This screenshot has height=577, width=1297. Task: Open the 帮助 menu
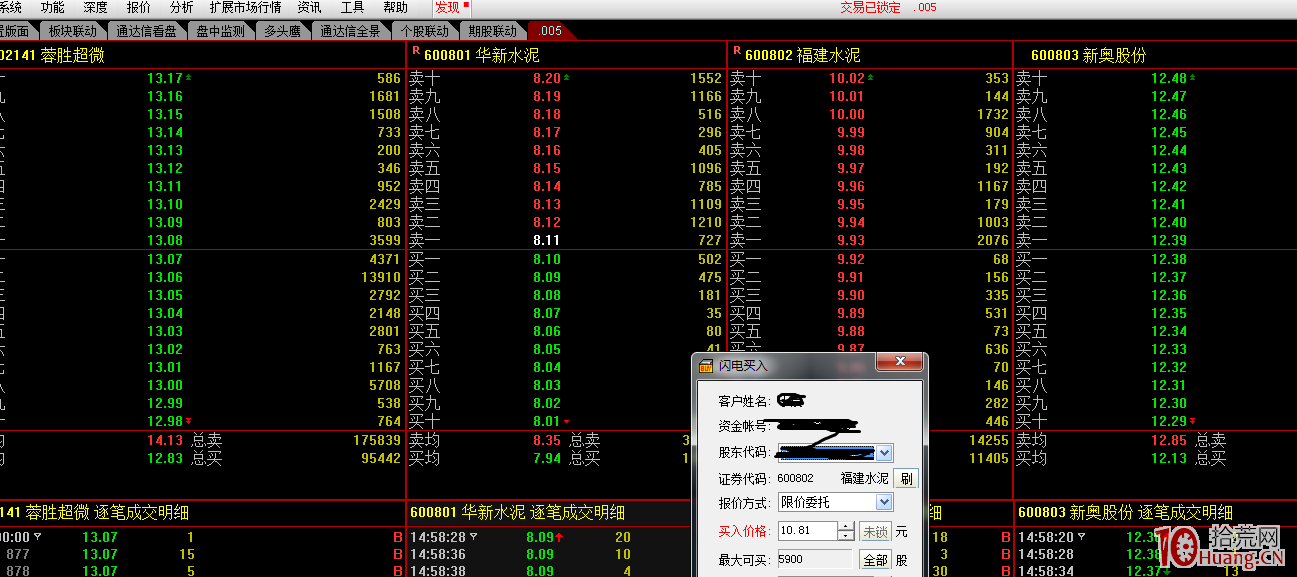(396, 8)
